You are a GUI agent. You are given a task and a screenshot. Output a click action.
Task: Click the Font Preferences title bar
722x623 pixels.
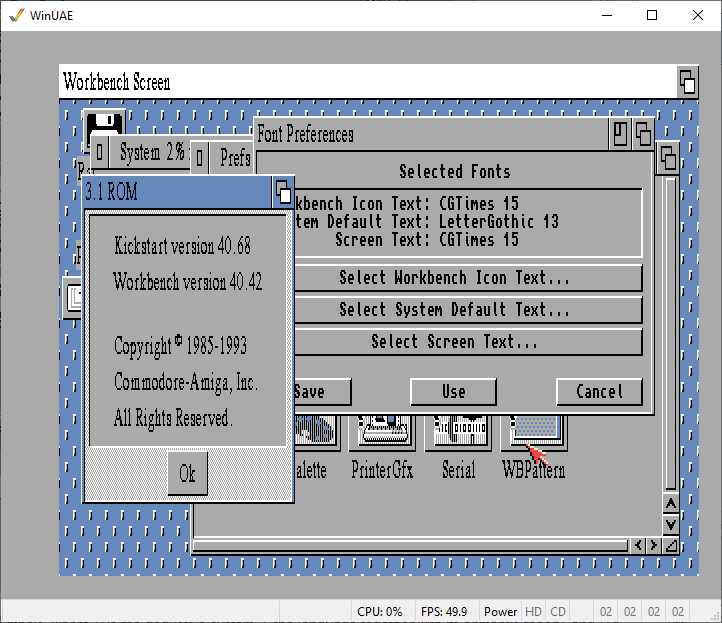coord(432,134)
